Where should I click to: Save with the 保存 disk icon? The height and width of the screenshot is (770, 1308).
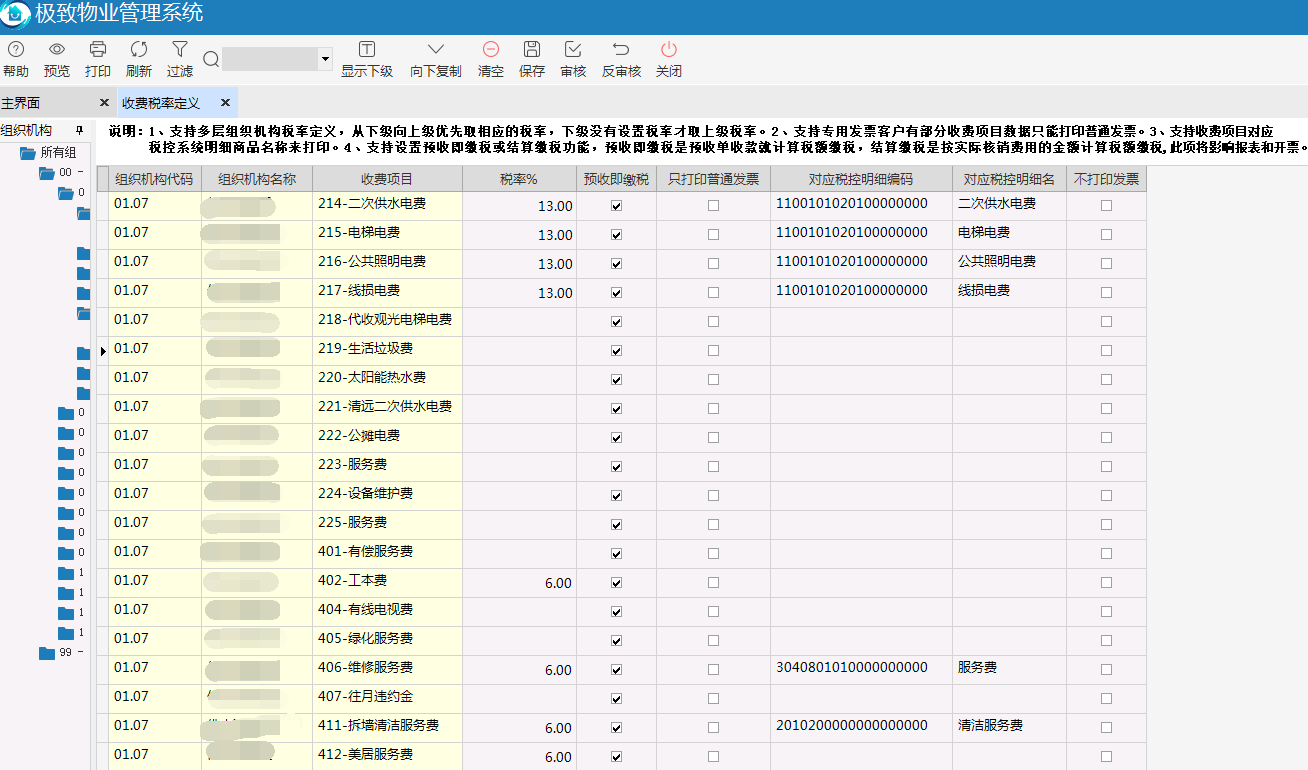pos(532,49)
